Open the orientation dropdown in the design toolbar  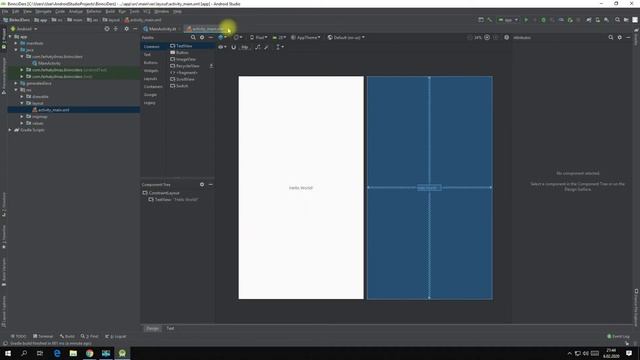238,37
